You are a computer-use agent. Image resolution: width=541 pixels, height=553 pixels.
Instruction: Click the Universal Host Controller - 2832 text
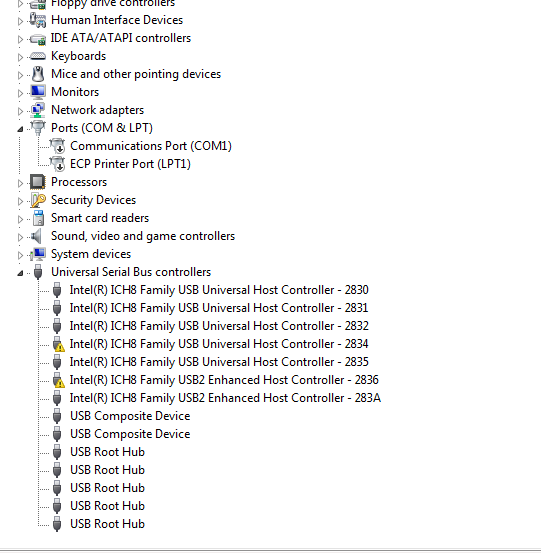(219, 326)
